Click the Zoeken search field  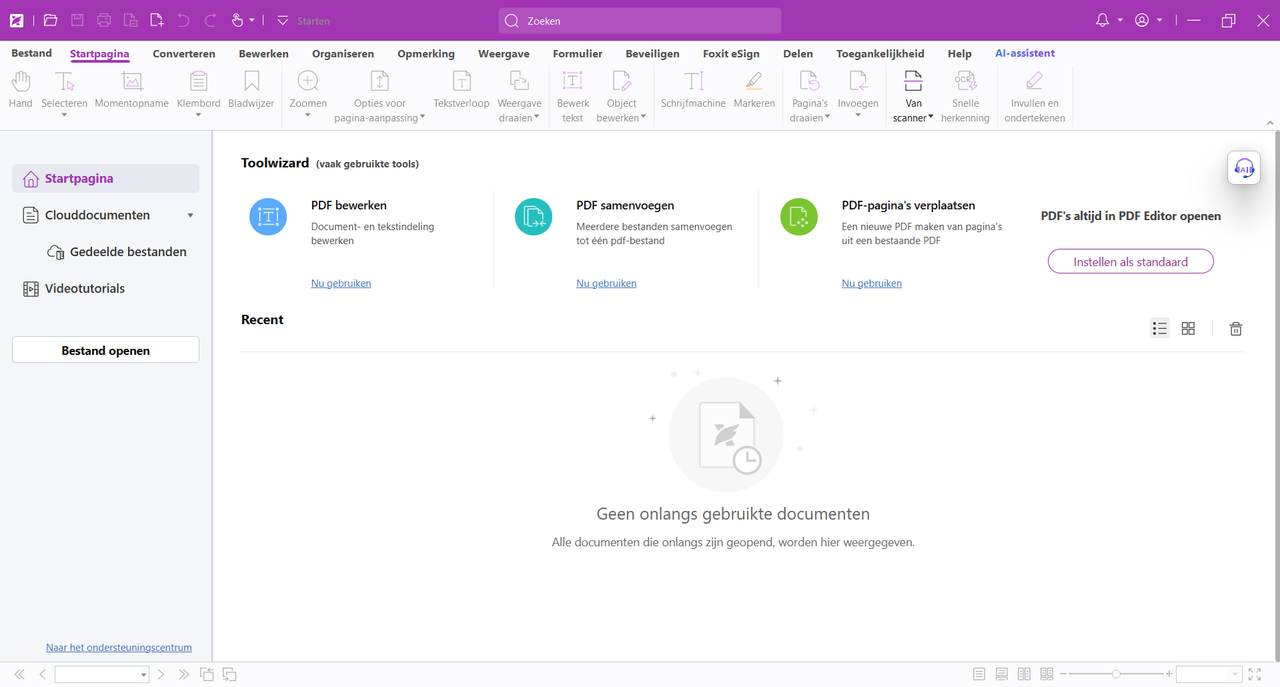tap(640, 20)
